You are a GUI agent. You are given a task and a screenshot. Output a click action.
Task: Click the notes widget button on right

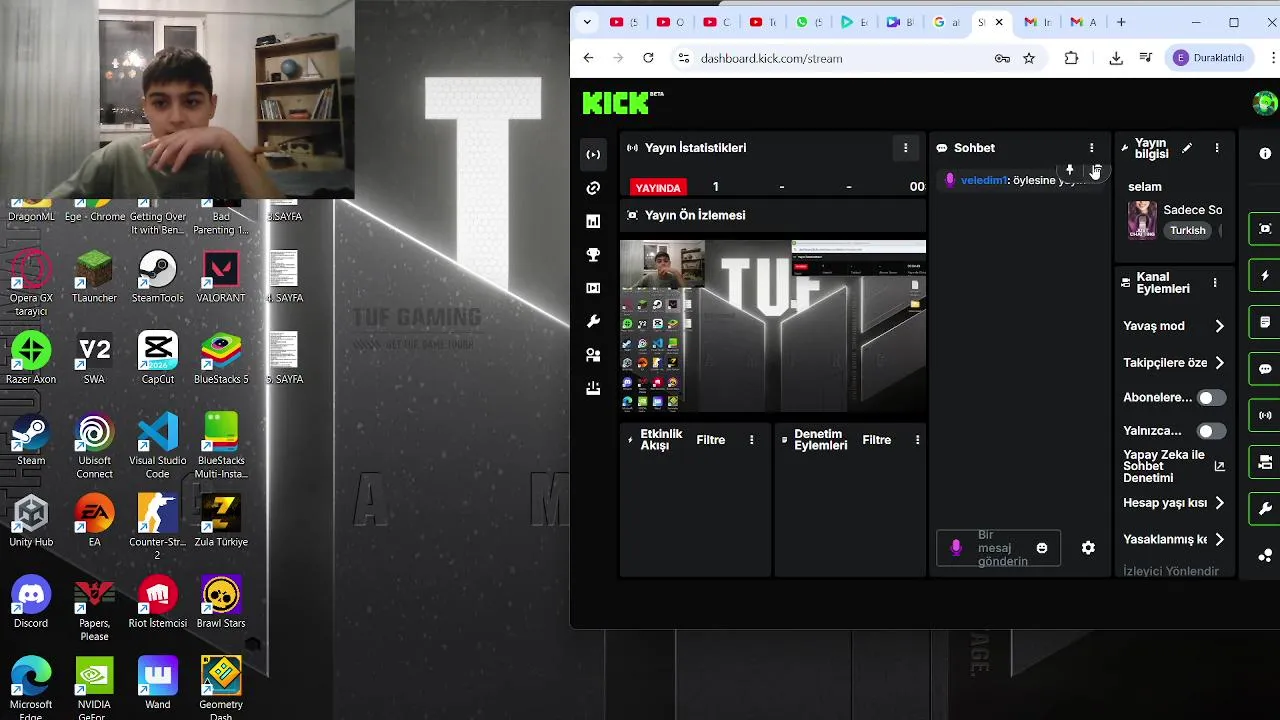(x=1265, y=322)
